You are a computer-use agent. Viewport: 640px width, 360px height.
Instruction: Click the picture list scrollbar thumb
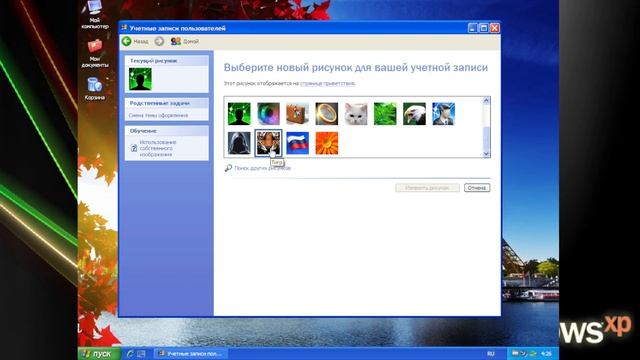(486, 139)
